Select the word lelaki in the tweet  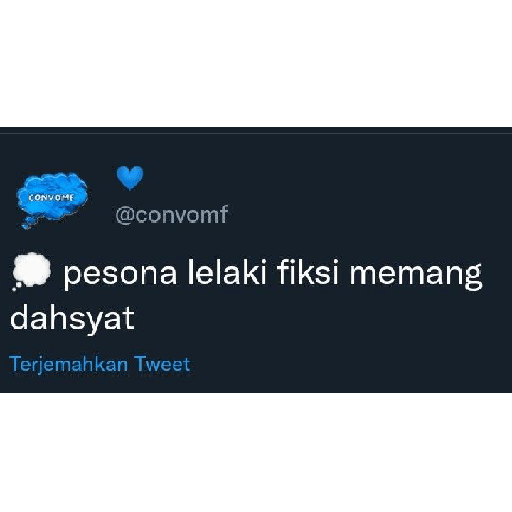point(227,272)
